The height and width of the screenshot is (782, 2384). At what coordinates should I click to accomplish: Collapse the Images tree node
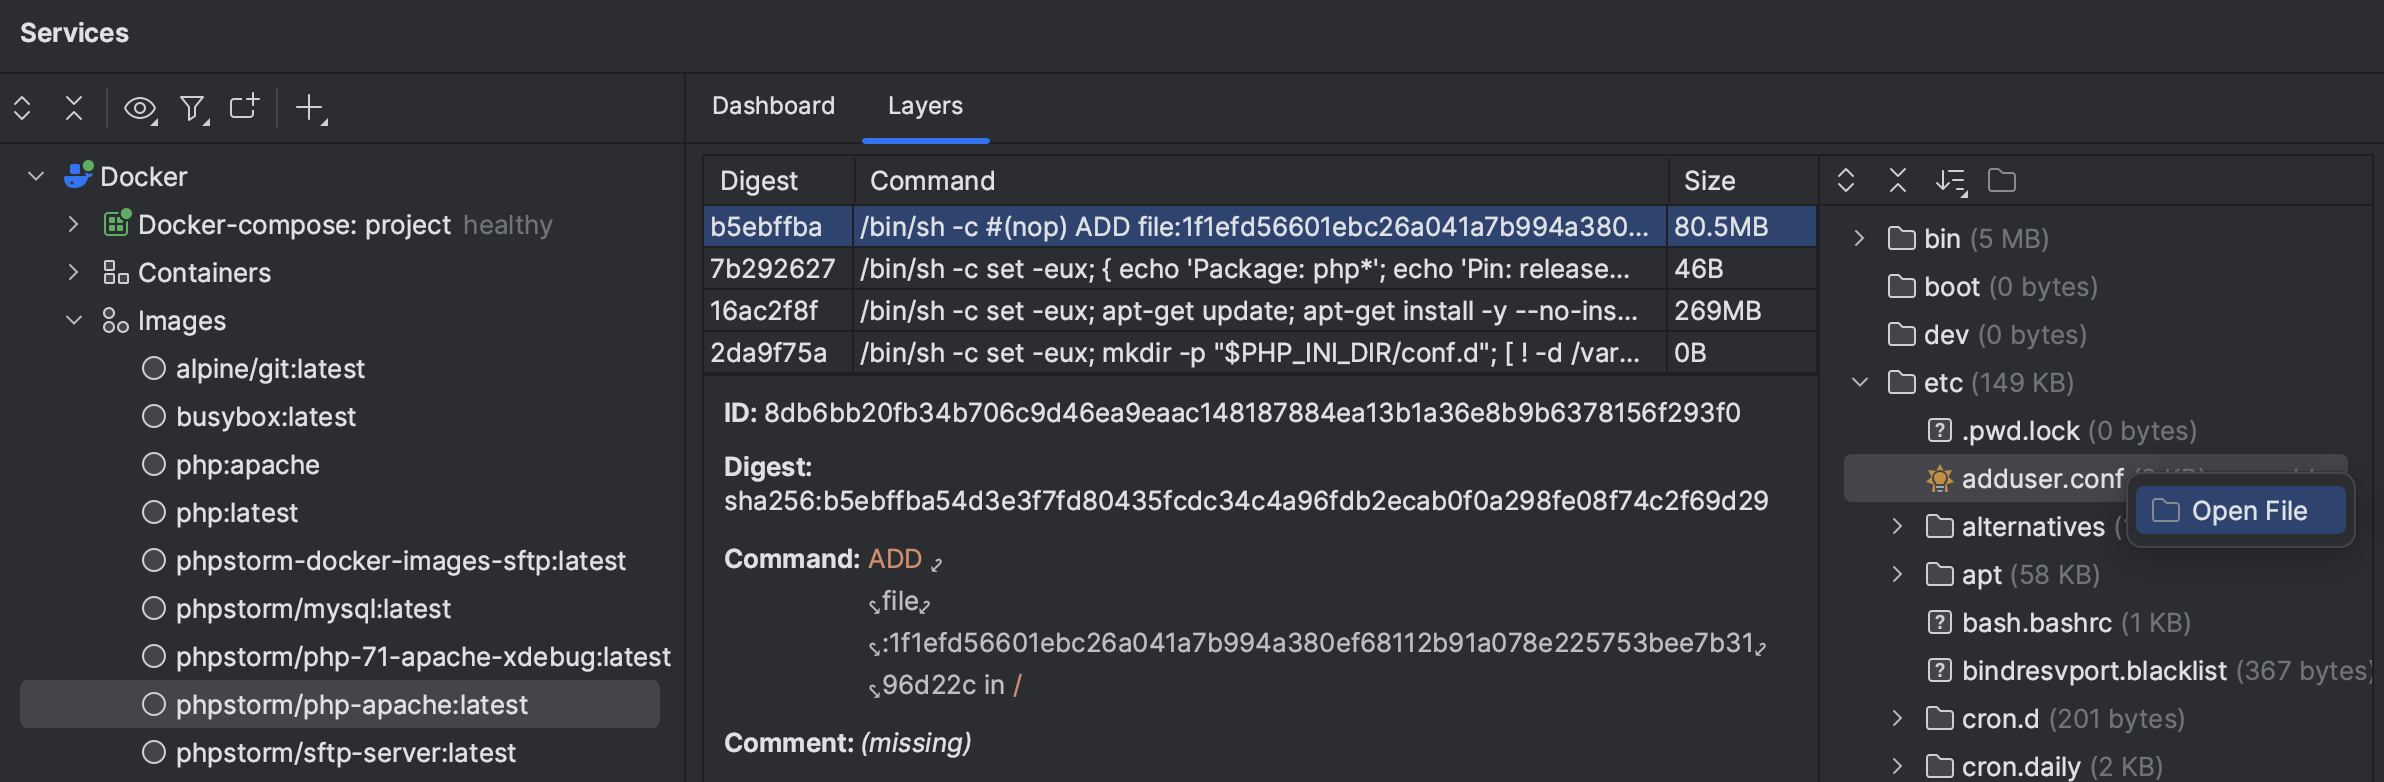73,320
